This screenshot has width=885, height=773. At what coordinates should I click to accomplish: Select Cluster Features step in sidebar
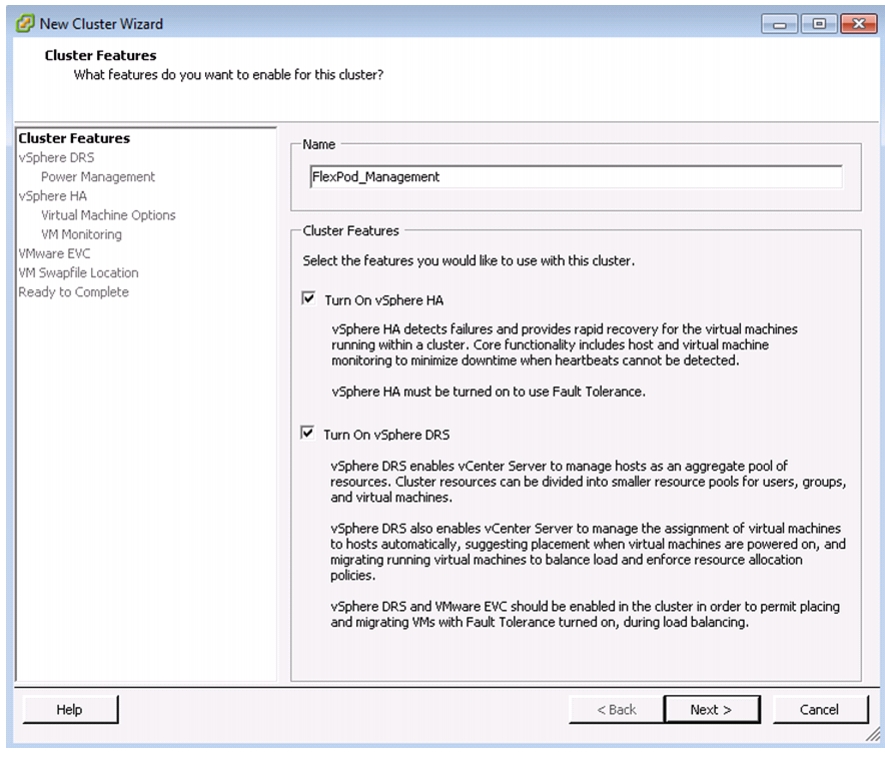point(74,138)
